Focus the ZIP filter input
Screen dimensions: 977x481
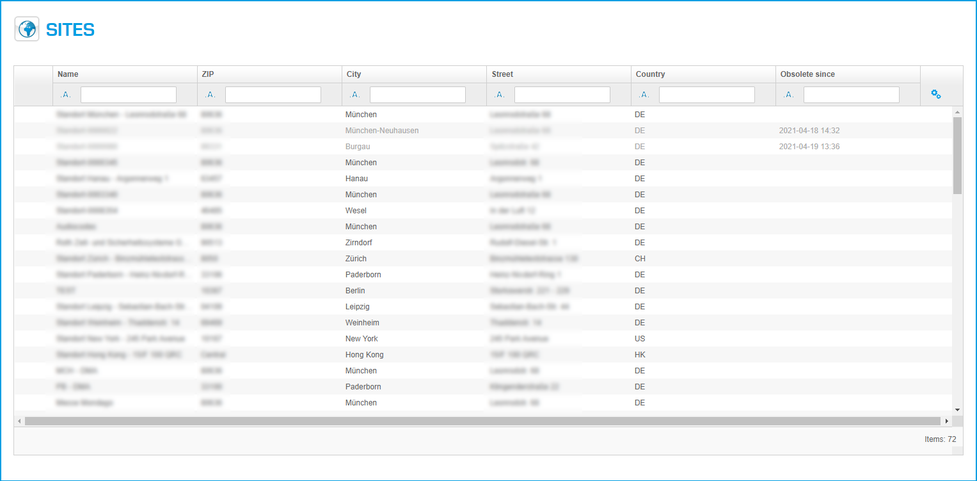tap(273, 95)
